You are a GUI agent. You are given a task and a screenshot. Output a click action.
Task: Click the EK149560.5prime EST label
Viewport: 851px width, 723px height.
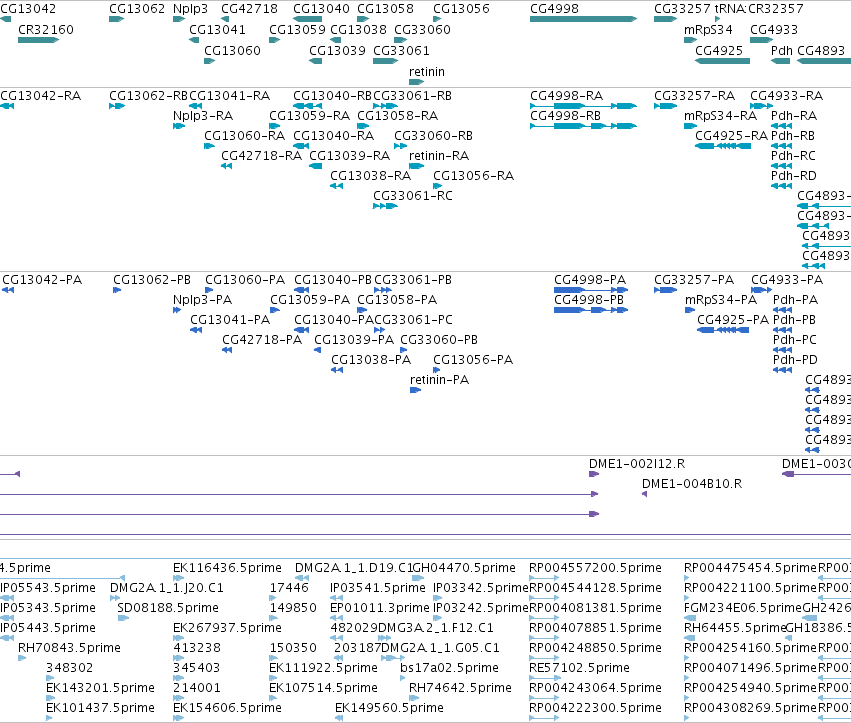pyautogui.click(x=389, y=708)
